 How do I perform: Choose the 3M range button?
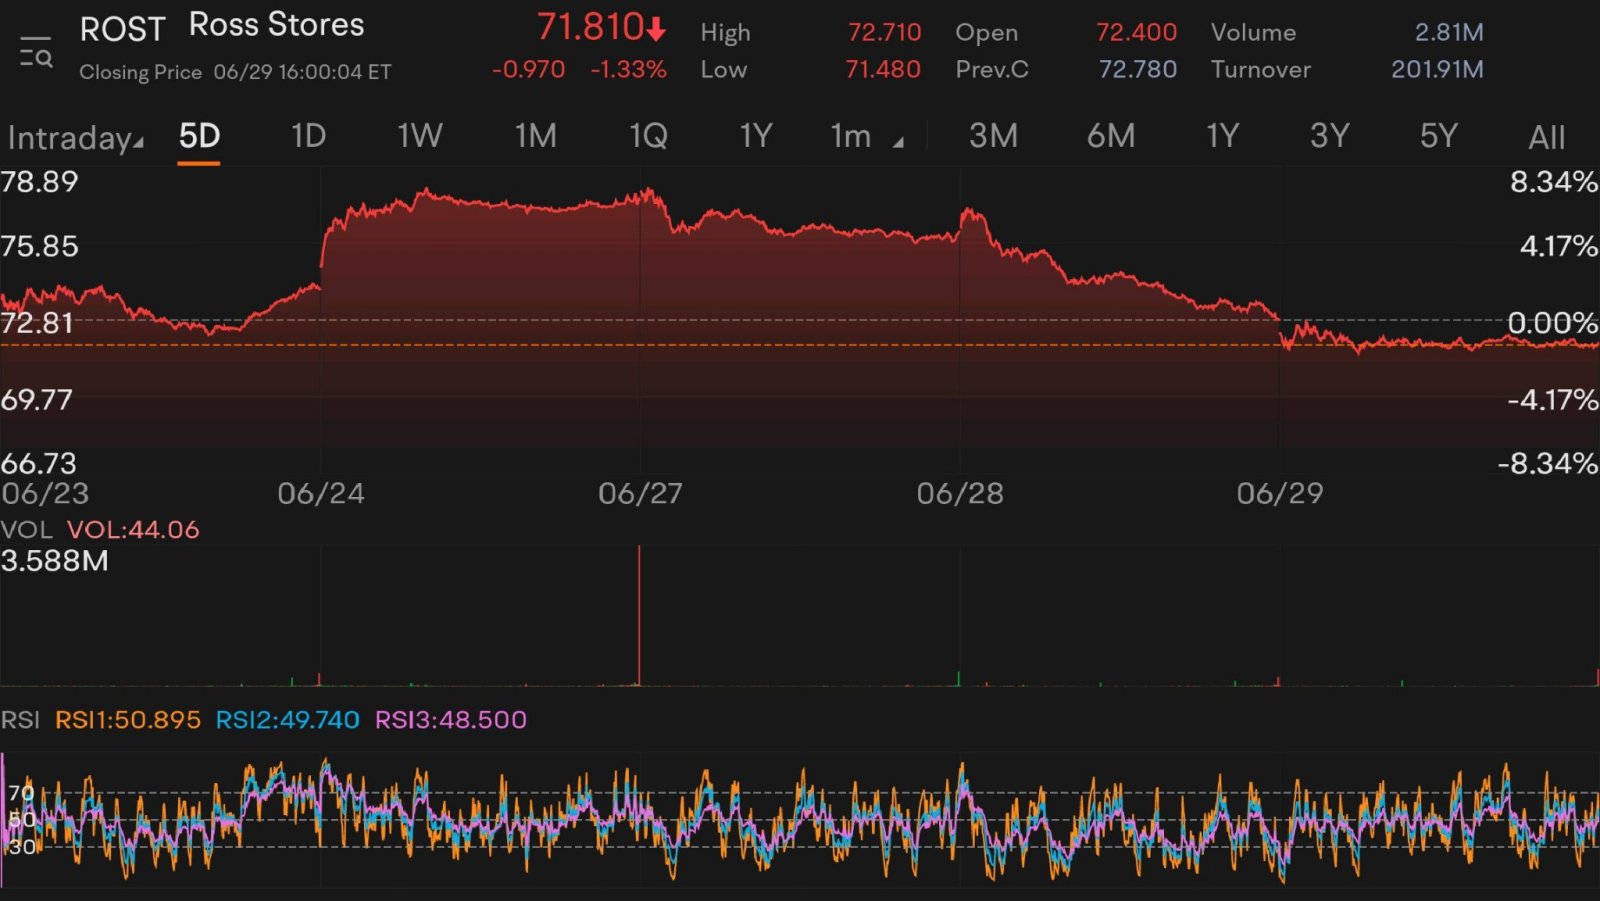(993, 136)
